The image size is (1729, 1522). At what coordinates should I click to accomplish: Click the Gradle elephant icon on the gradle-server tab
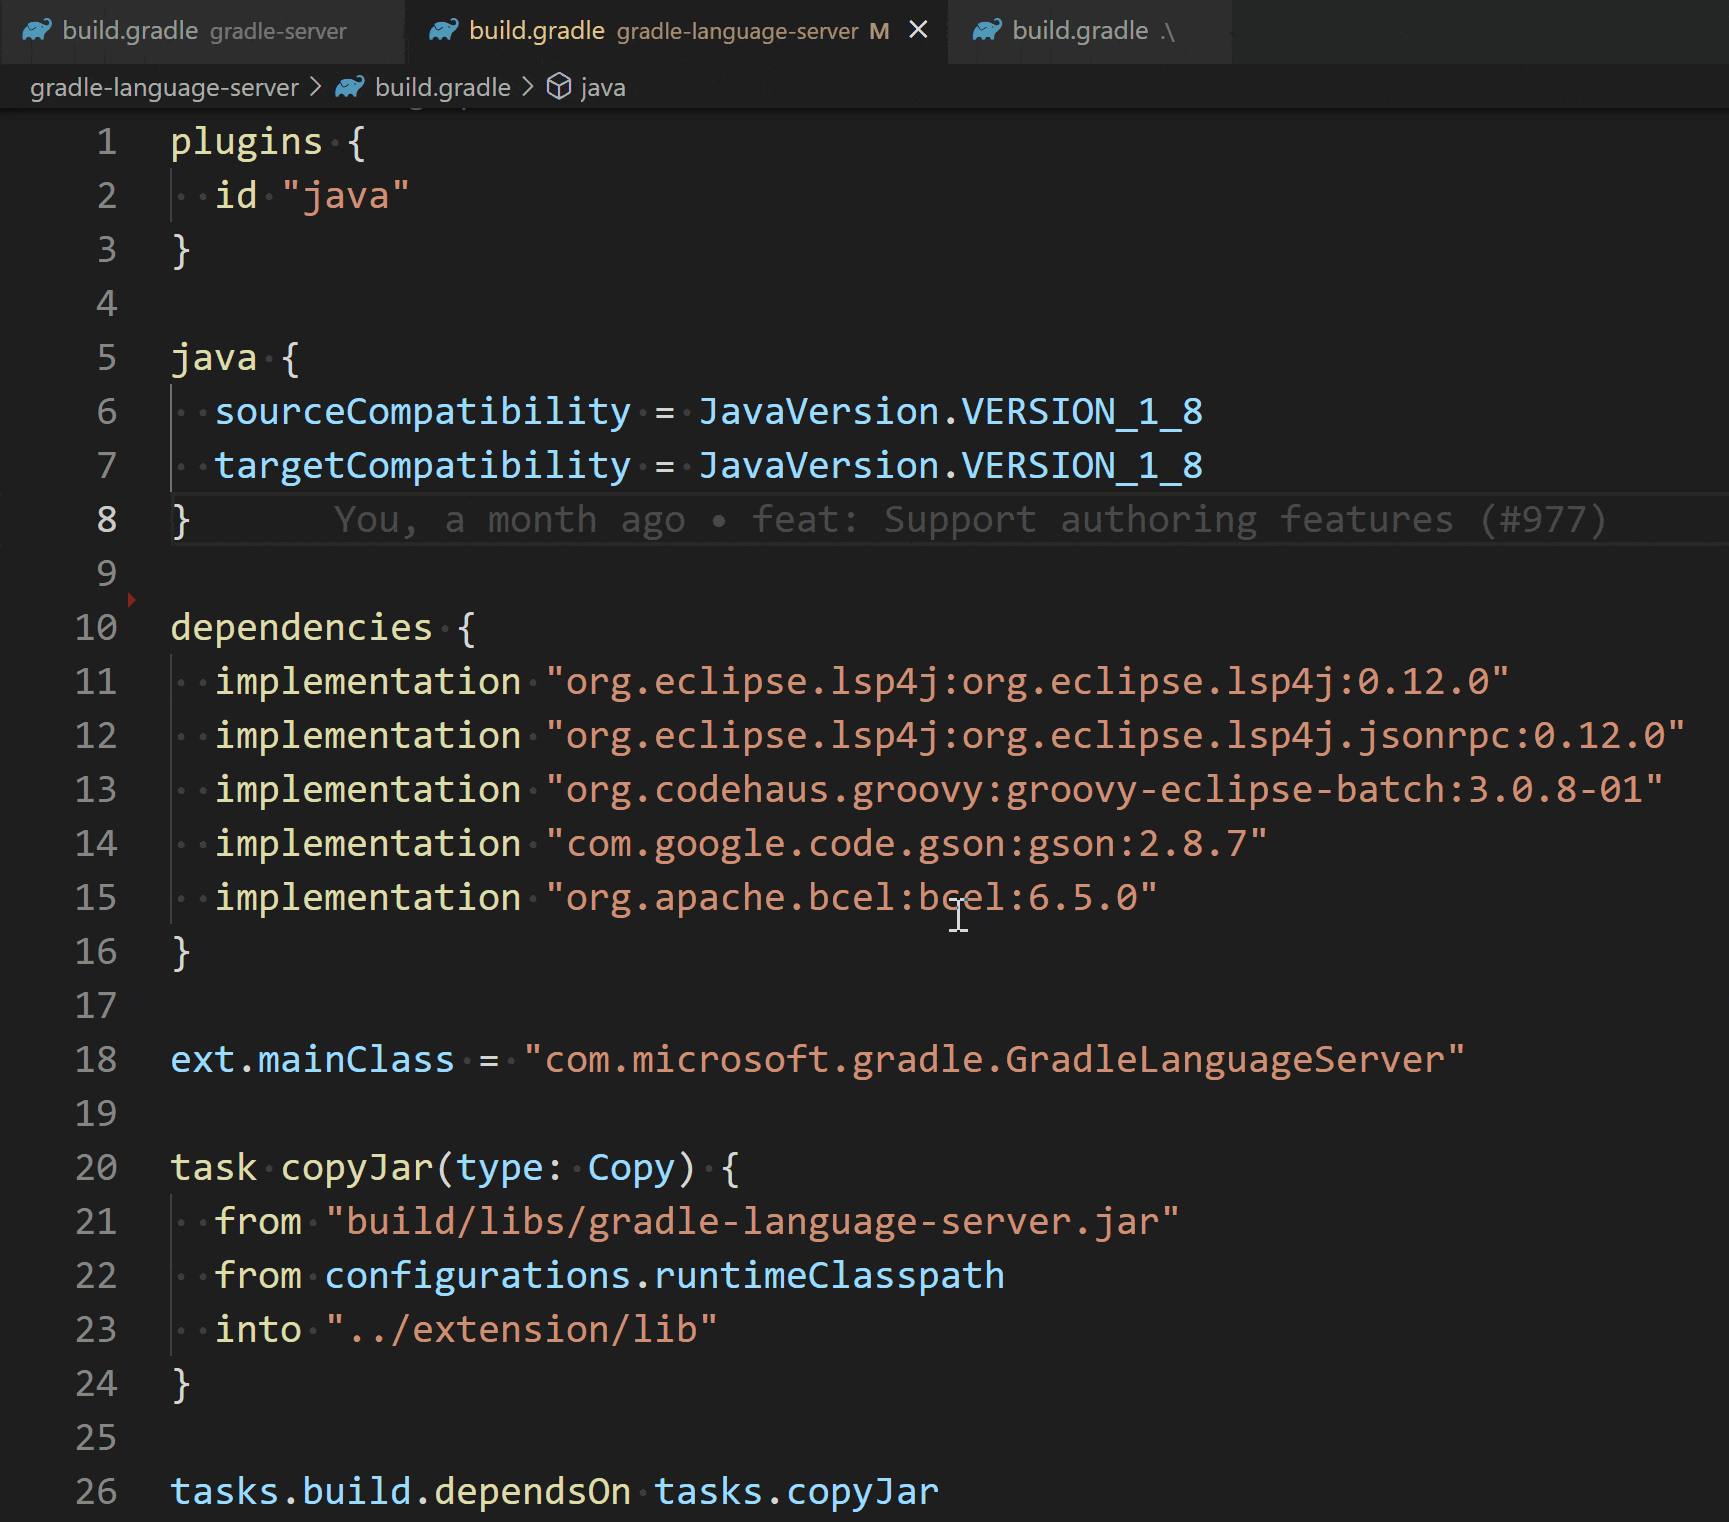point(37,30)
